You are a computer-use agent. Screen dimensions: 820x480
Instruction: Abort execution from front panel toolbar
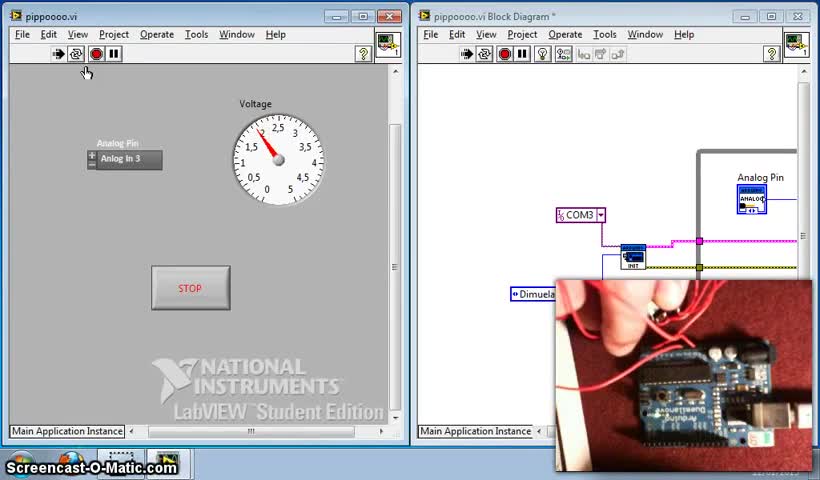(x=96, y=54)
